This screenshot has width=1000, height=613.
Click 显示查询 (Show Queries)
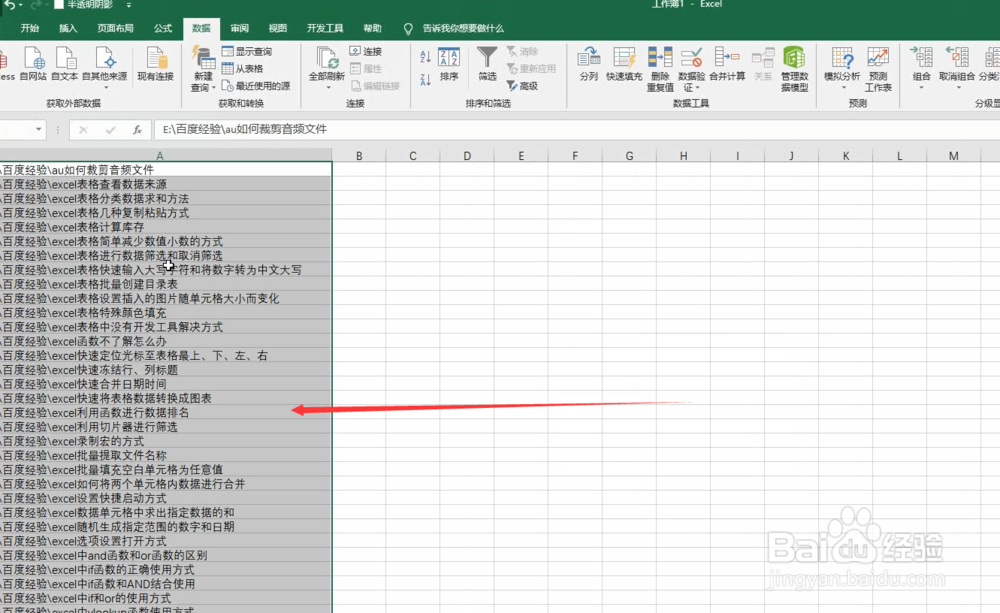pos(247,51)
